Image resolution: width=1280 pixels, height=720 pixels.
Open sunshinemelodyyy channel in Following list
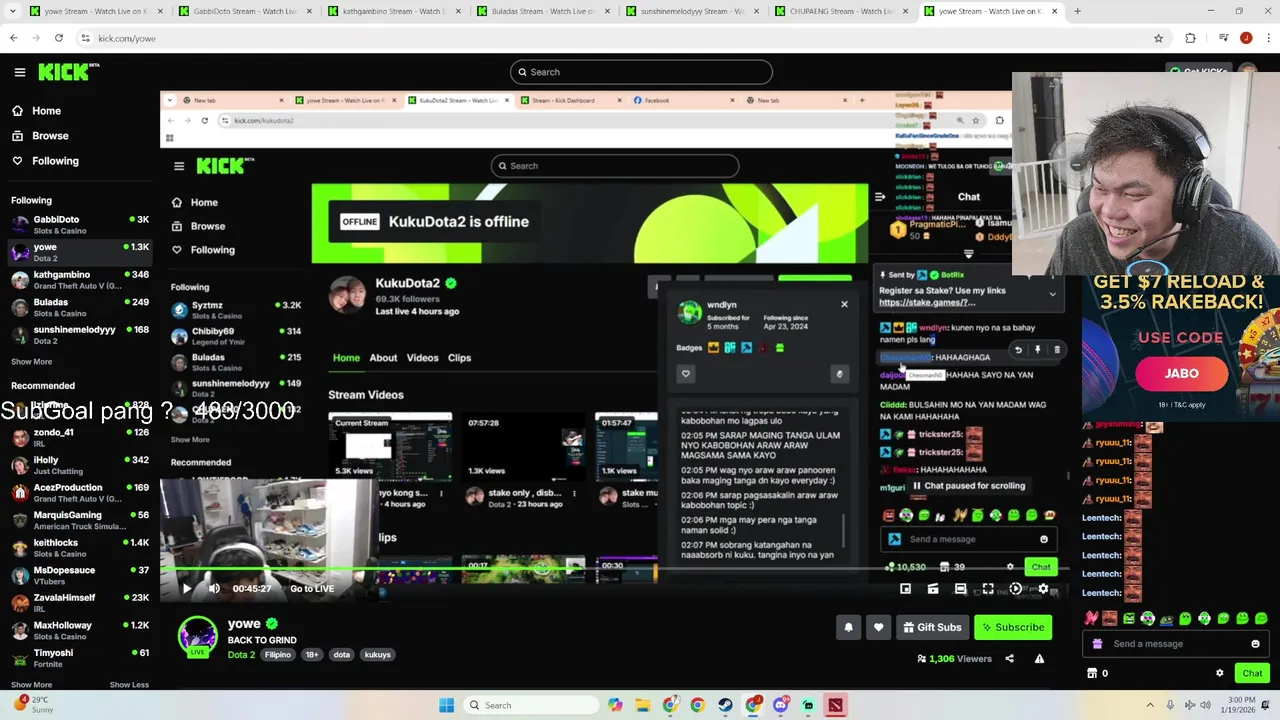click(x=78, y=334)
